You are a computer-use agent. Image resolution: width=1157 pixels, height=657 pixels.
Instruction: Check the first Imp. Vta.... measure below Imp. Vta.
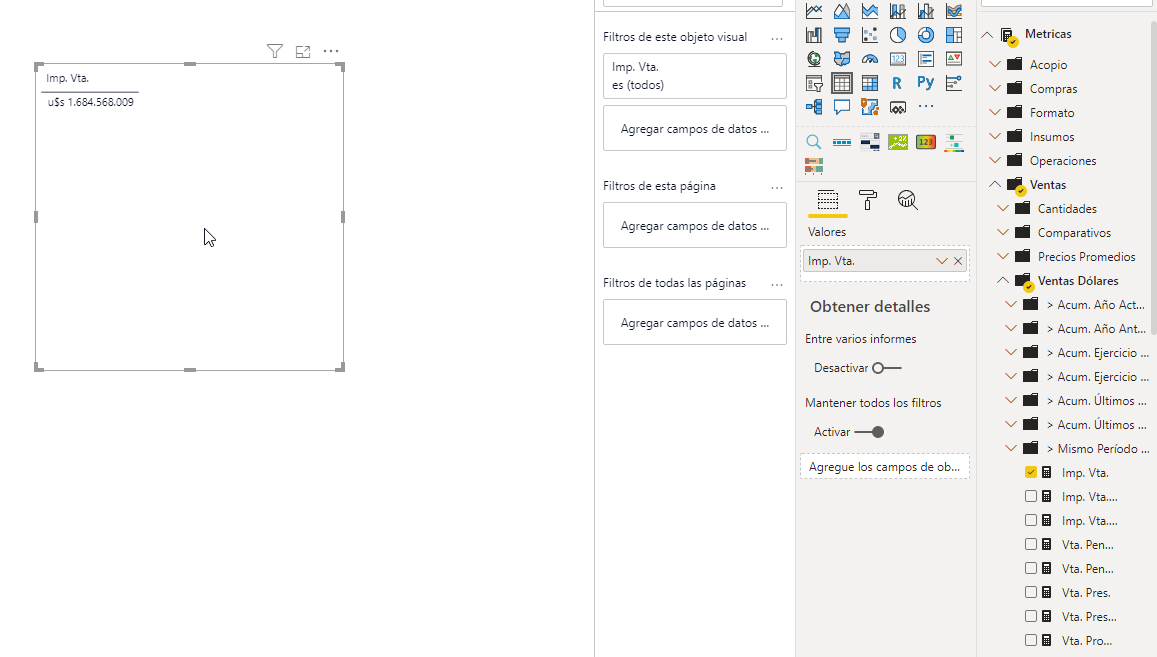[1031, 496]
